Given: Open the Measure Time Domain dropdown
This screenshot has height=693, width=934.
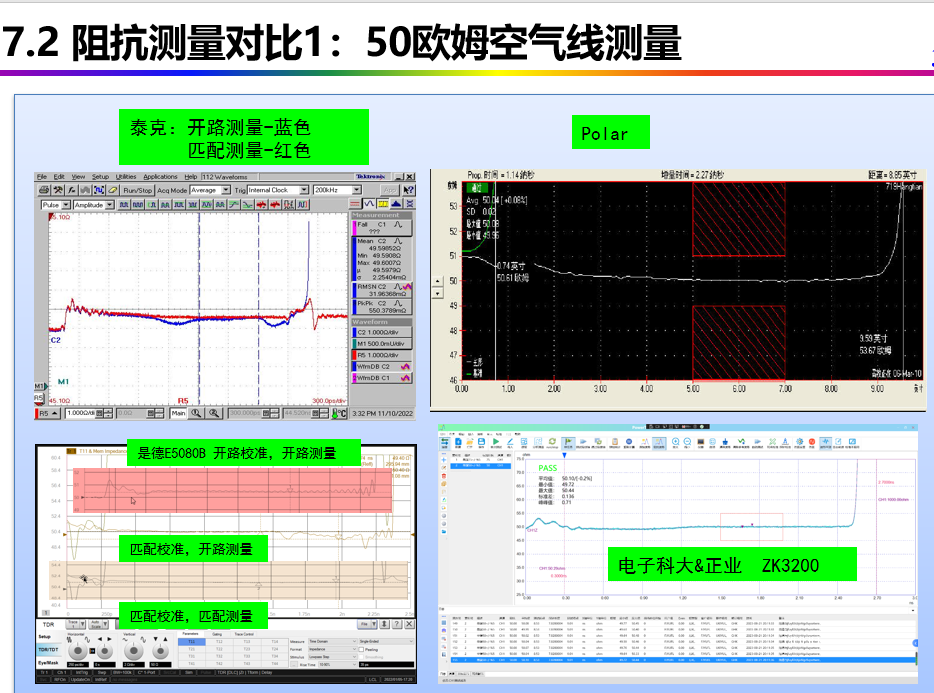Looking at the screenshot, I should (332, 642).
